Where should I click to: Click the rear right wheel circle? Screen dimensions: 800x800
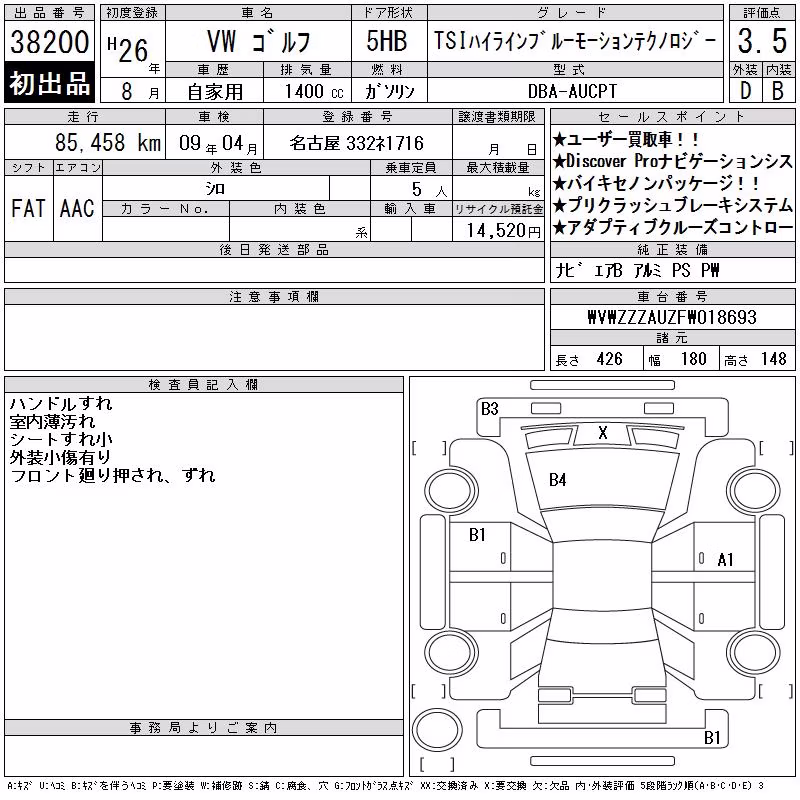[x=754, y=654]
